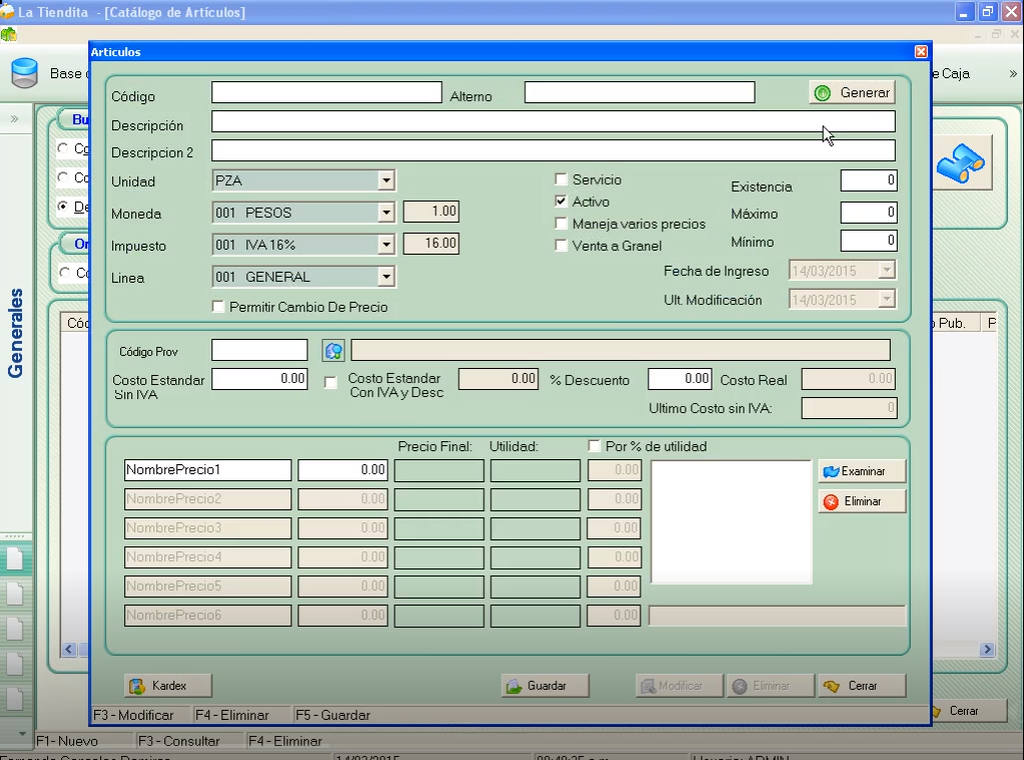Click the supplier lookup icon beside Código Prov

333,350
